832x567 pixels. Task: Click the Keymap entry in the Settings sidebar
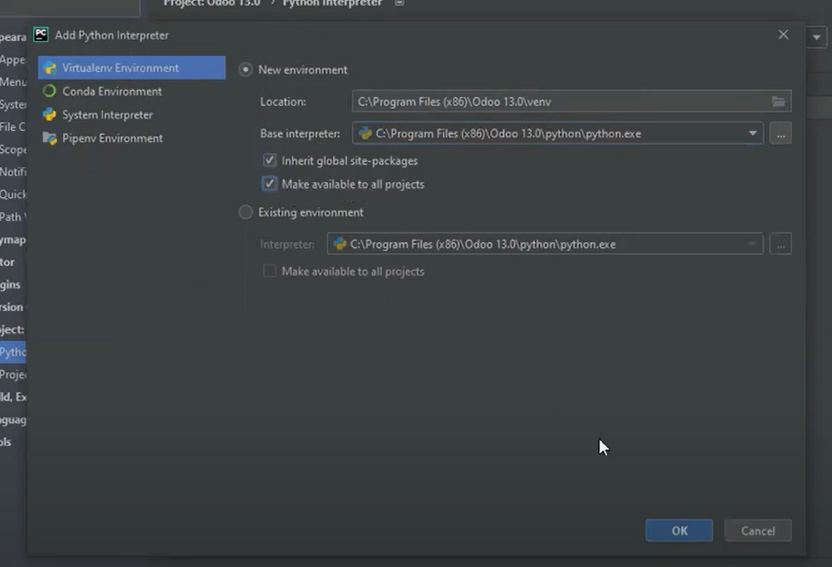(13, 240)
